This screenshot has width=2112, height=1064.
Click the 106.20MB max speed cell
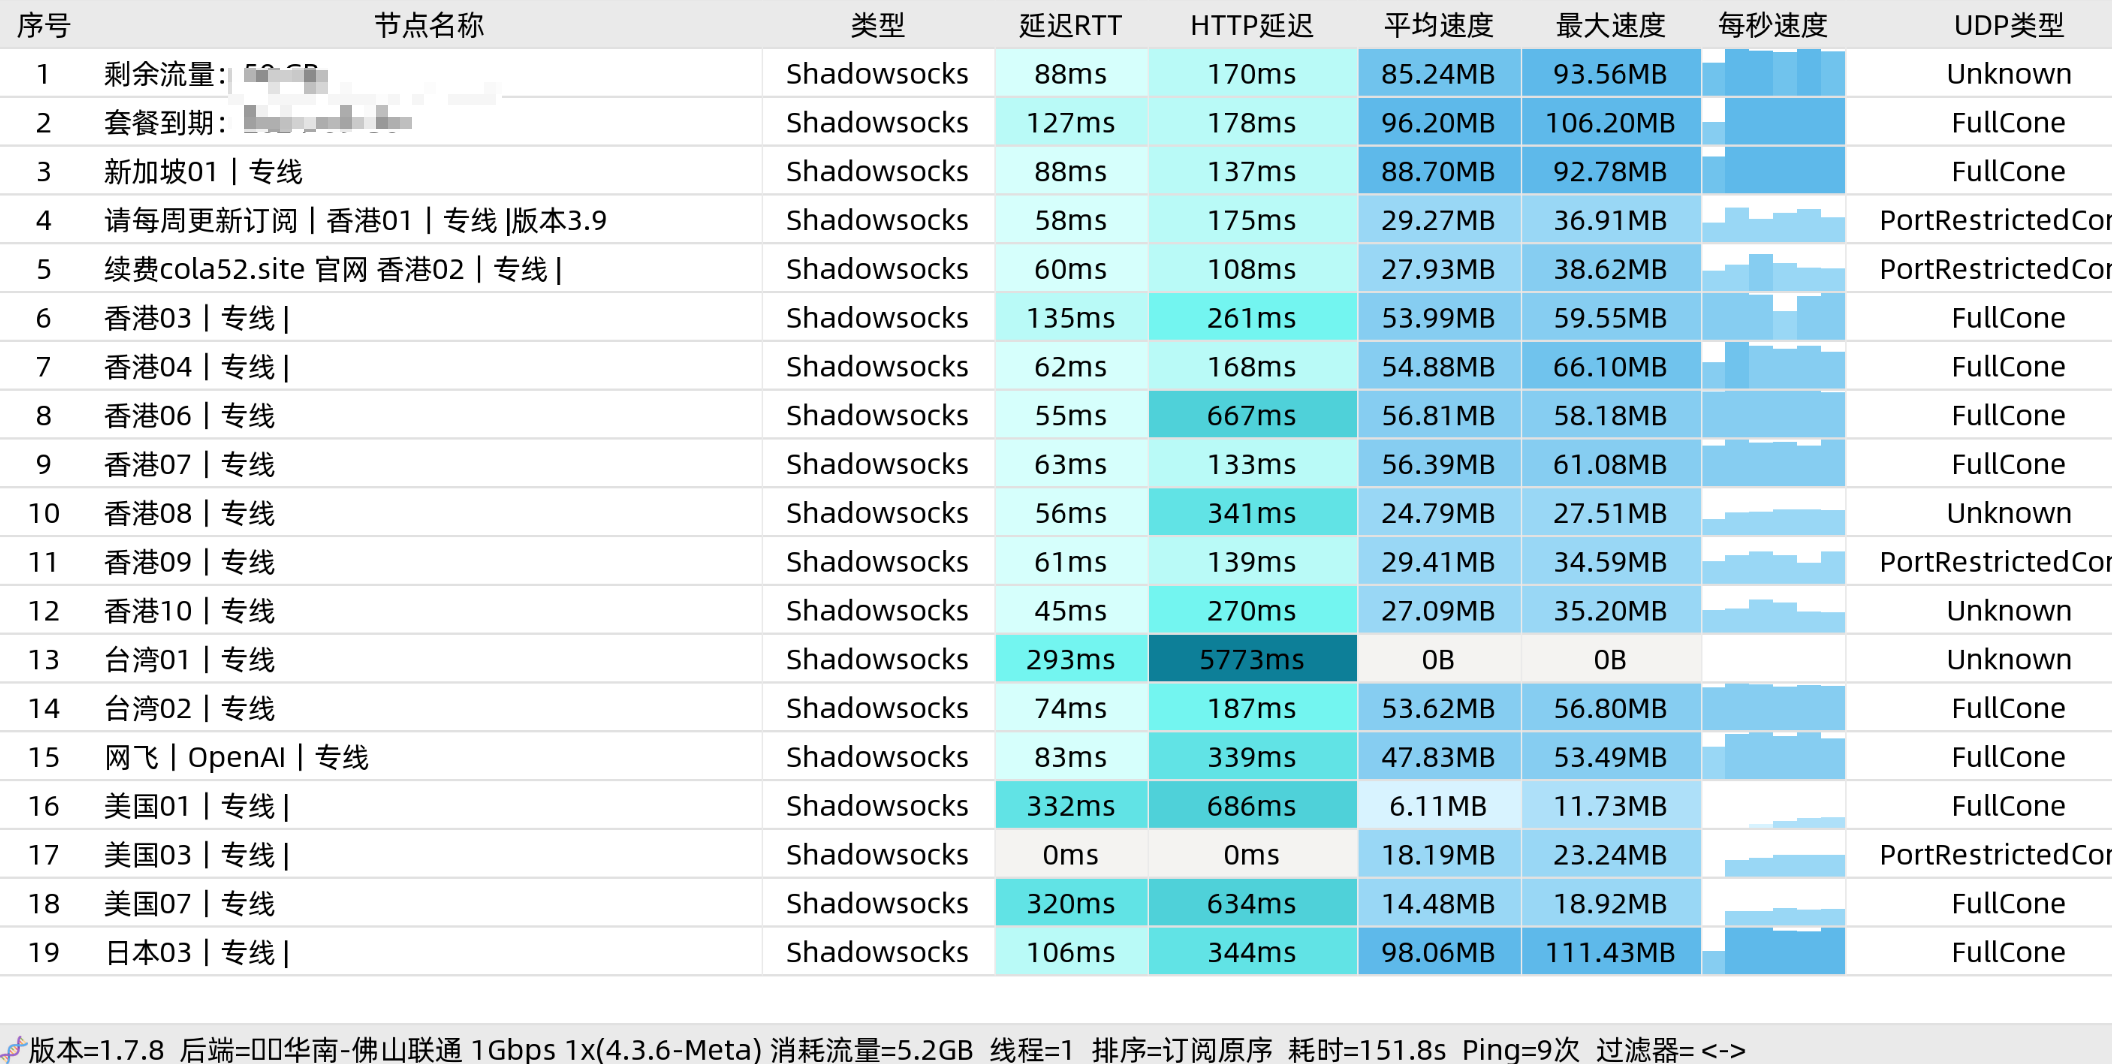tap(1611, 123)
